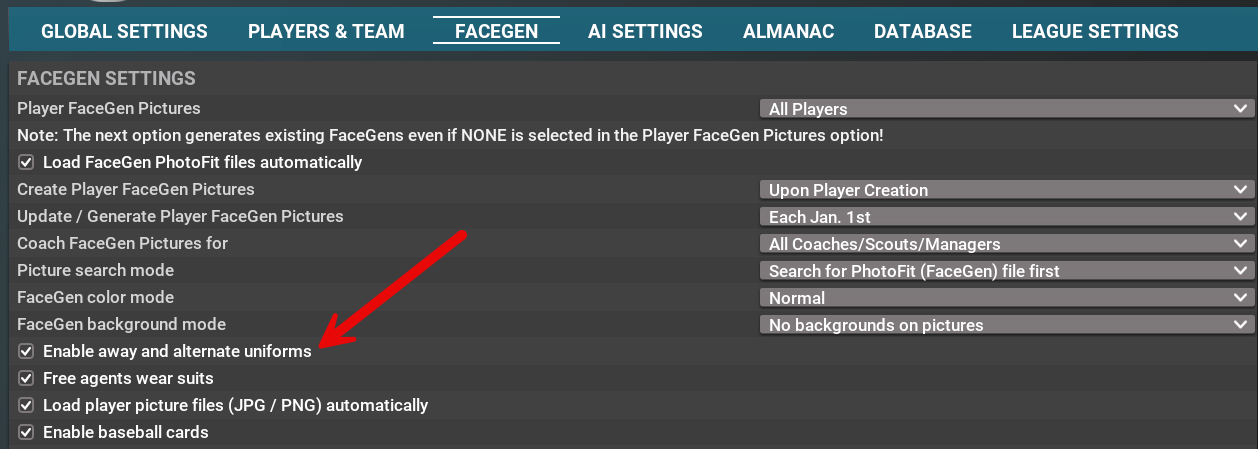Open Picture search mode dropdown
This screenshot has height=449, width=1258.
click(x=1006, y=271)
